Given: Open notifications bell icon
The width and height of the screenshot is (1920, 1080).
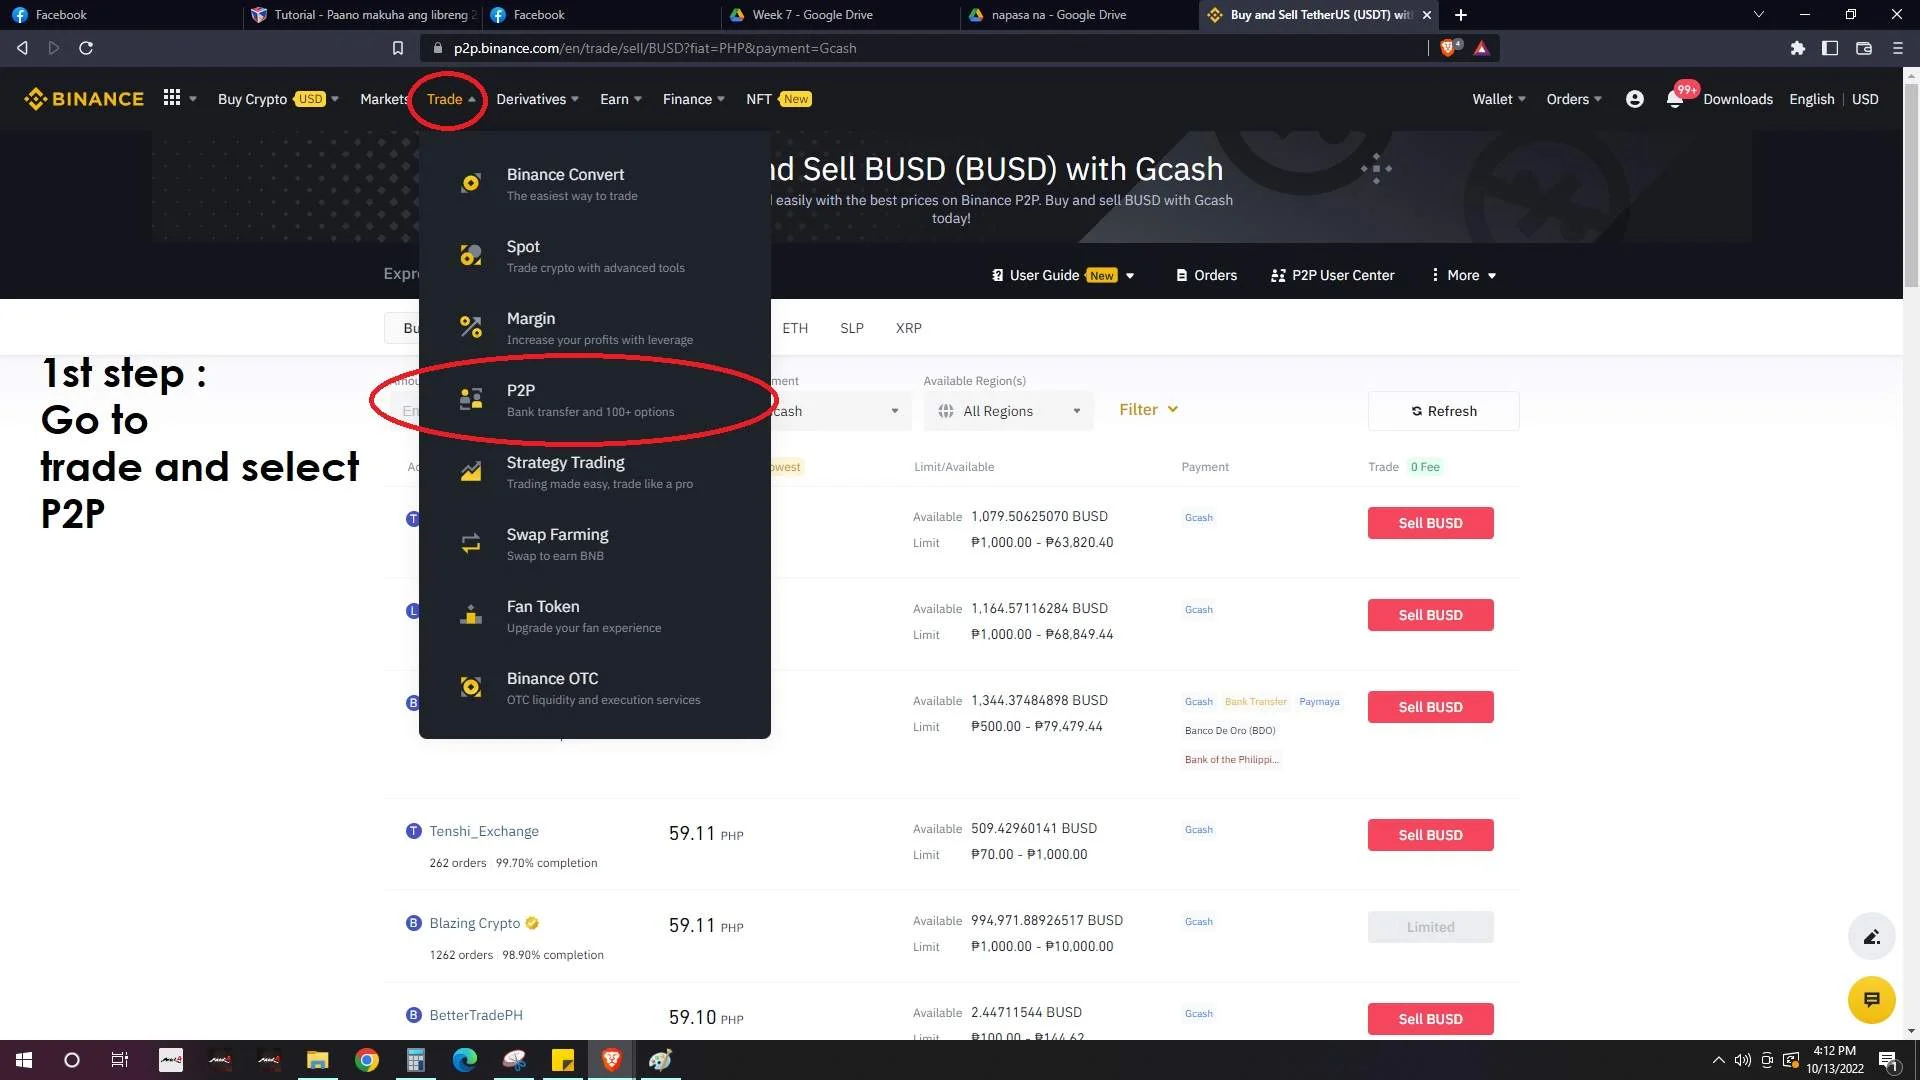Looking at the screenshot, I should (x=1674, y=99).
